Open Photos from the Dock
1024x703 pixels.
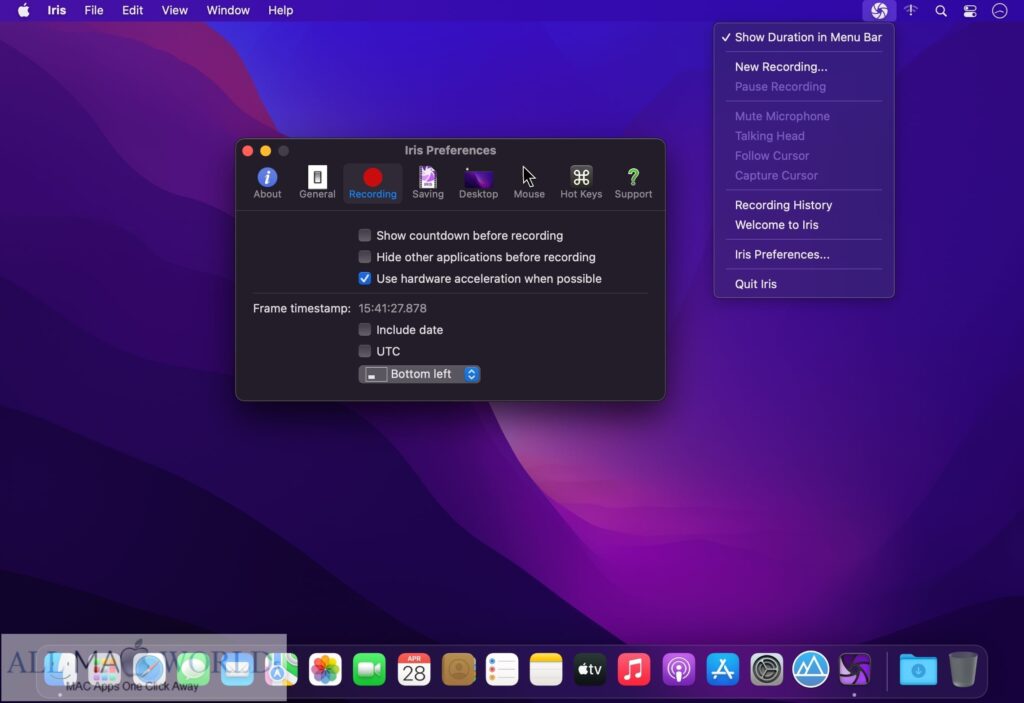[x=325, y=670]
